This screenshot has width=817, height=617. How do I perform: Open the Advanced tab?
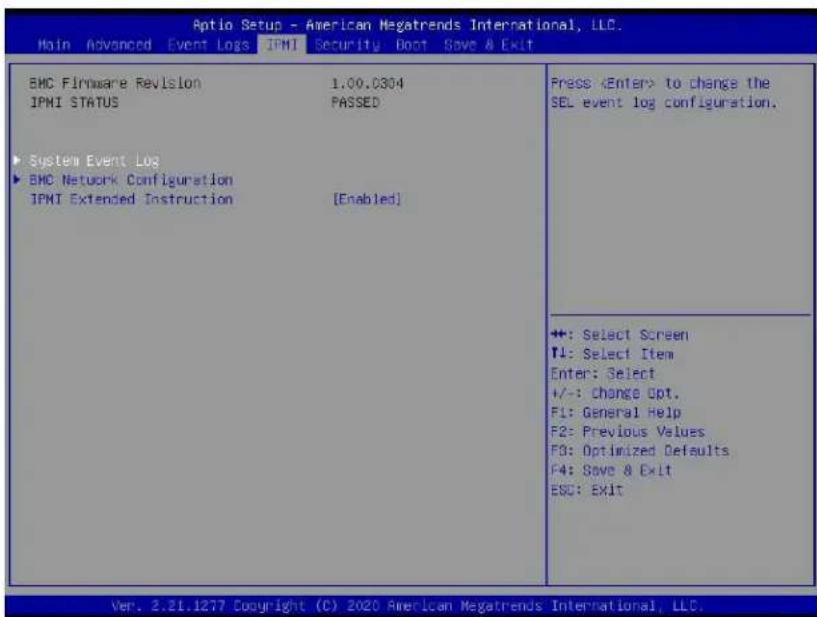119,45
